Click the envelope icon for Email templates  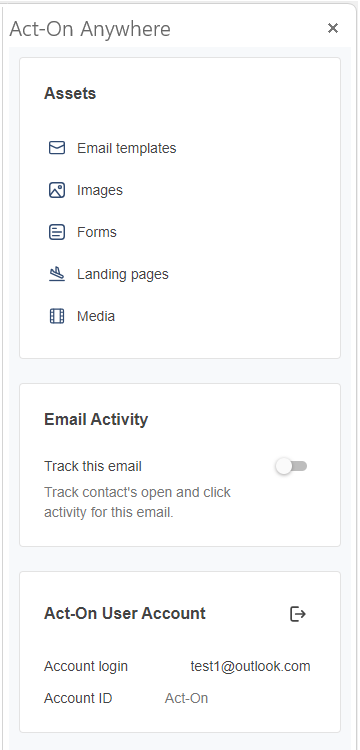tap(57, 148)
